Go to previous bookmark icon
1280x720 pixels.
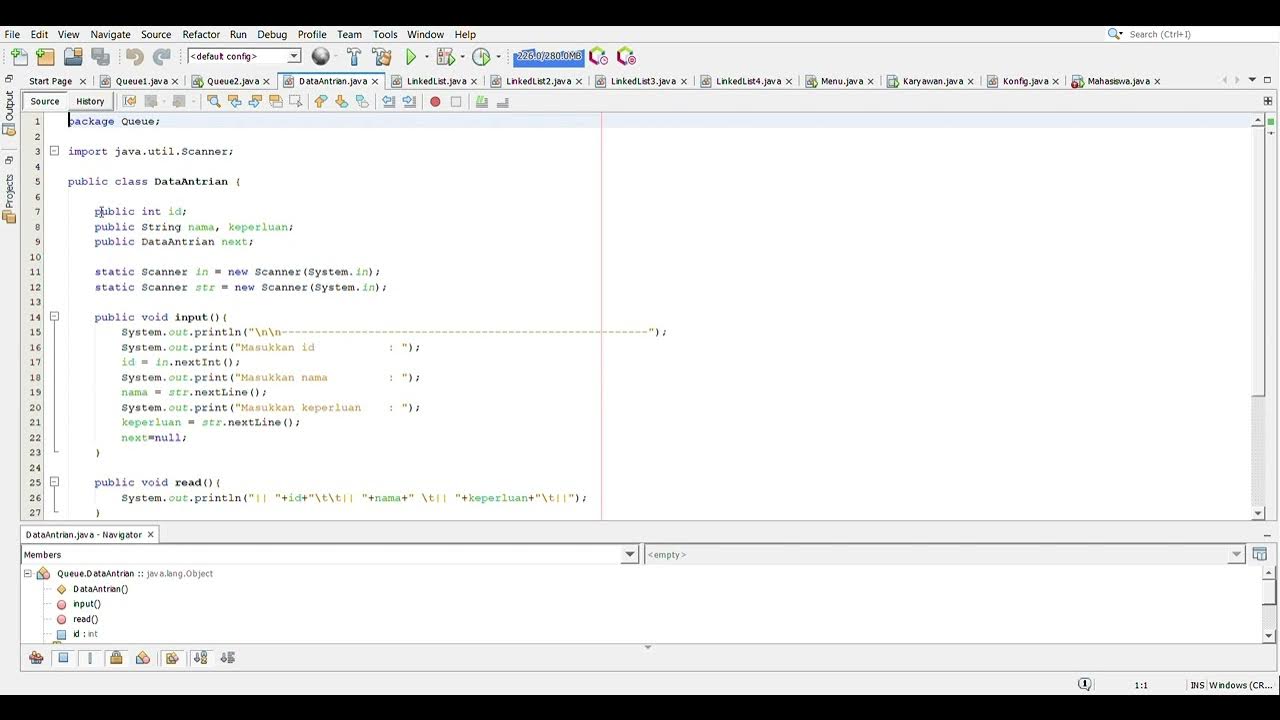(x=320, y=101)
